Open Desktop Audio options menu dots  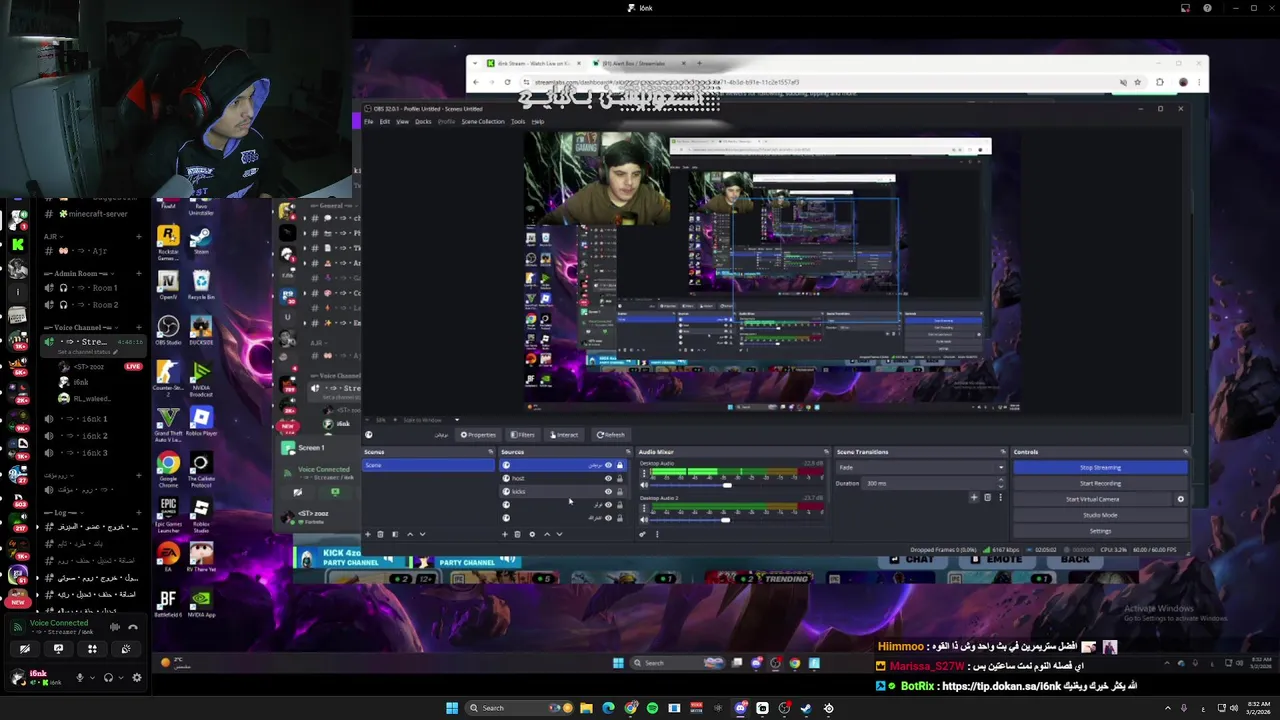point(644,473)
